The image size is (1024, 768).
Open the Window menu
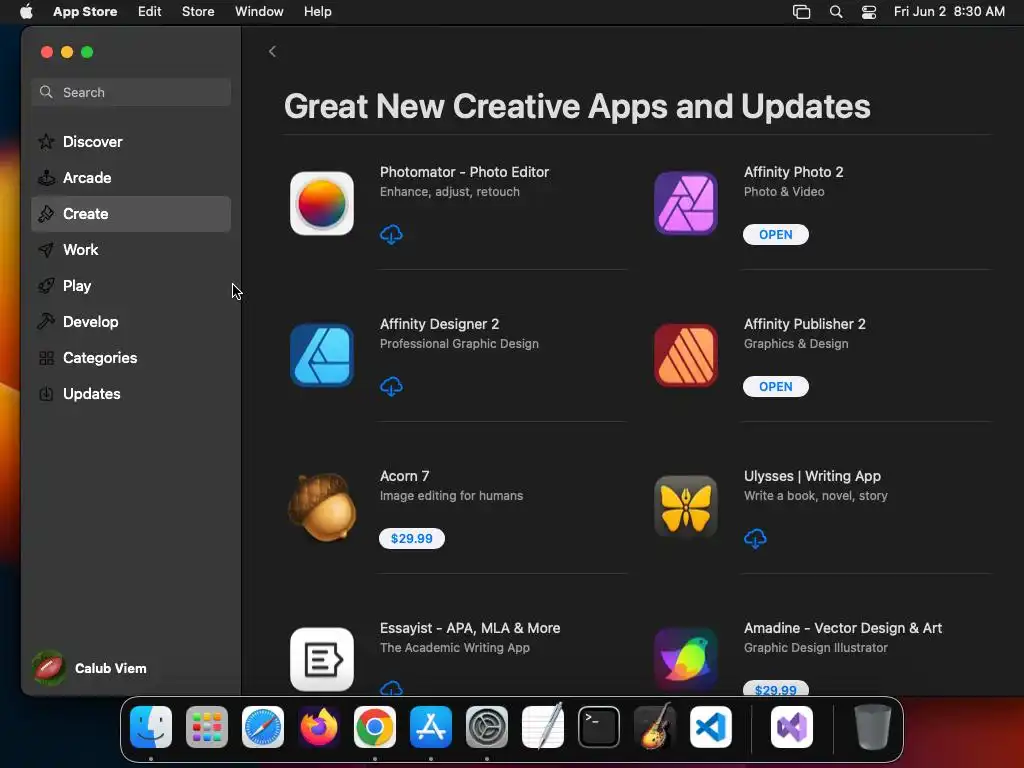coord(259,11)
